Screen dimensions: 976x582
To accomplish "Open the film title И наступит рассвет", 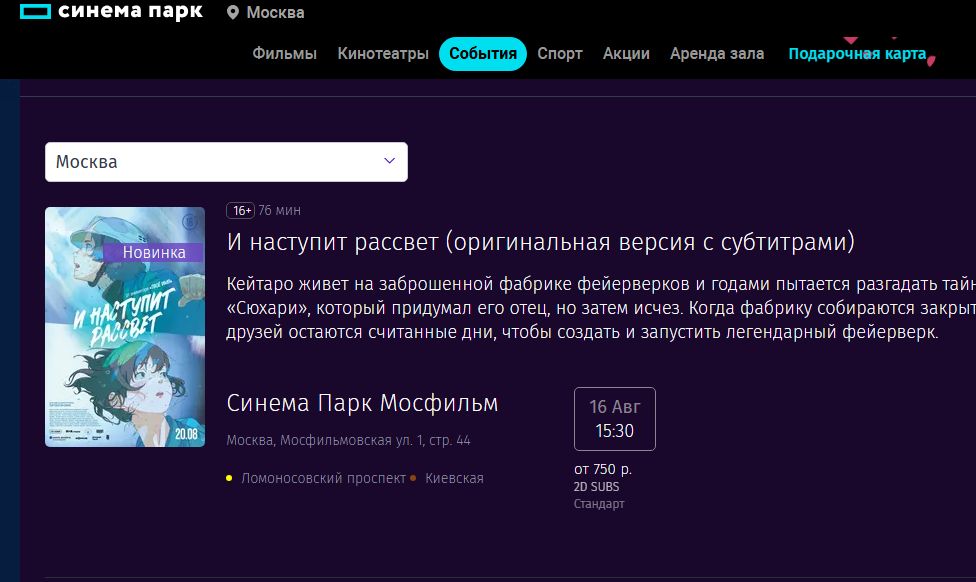I will 540,242.
